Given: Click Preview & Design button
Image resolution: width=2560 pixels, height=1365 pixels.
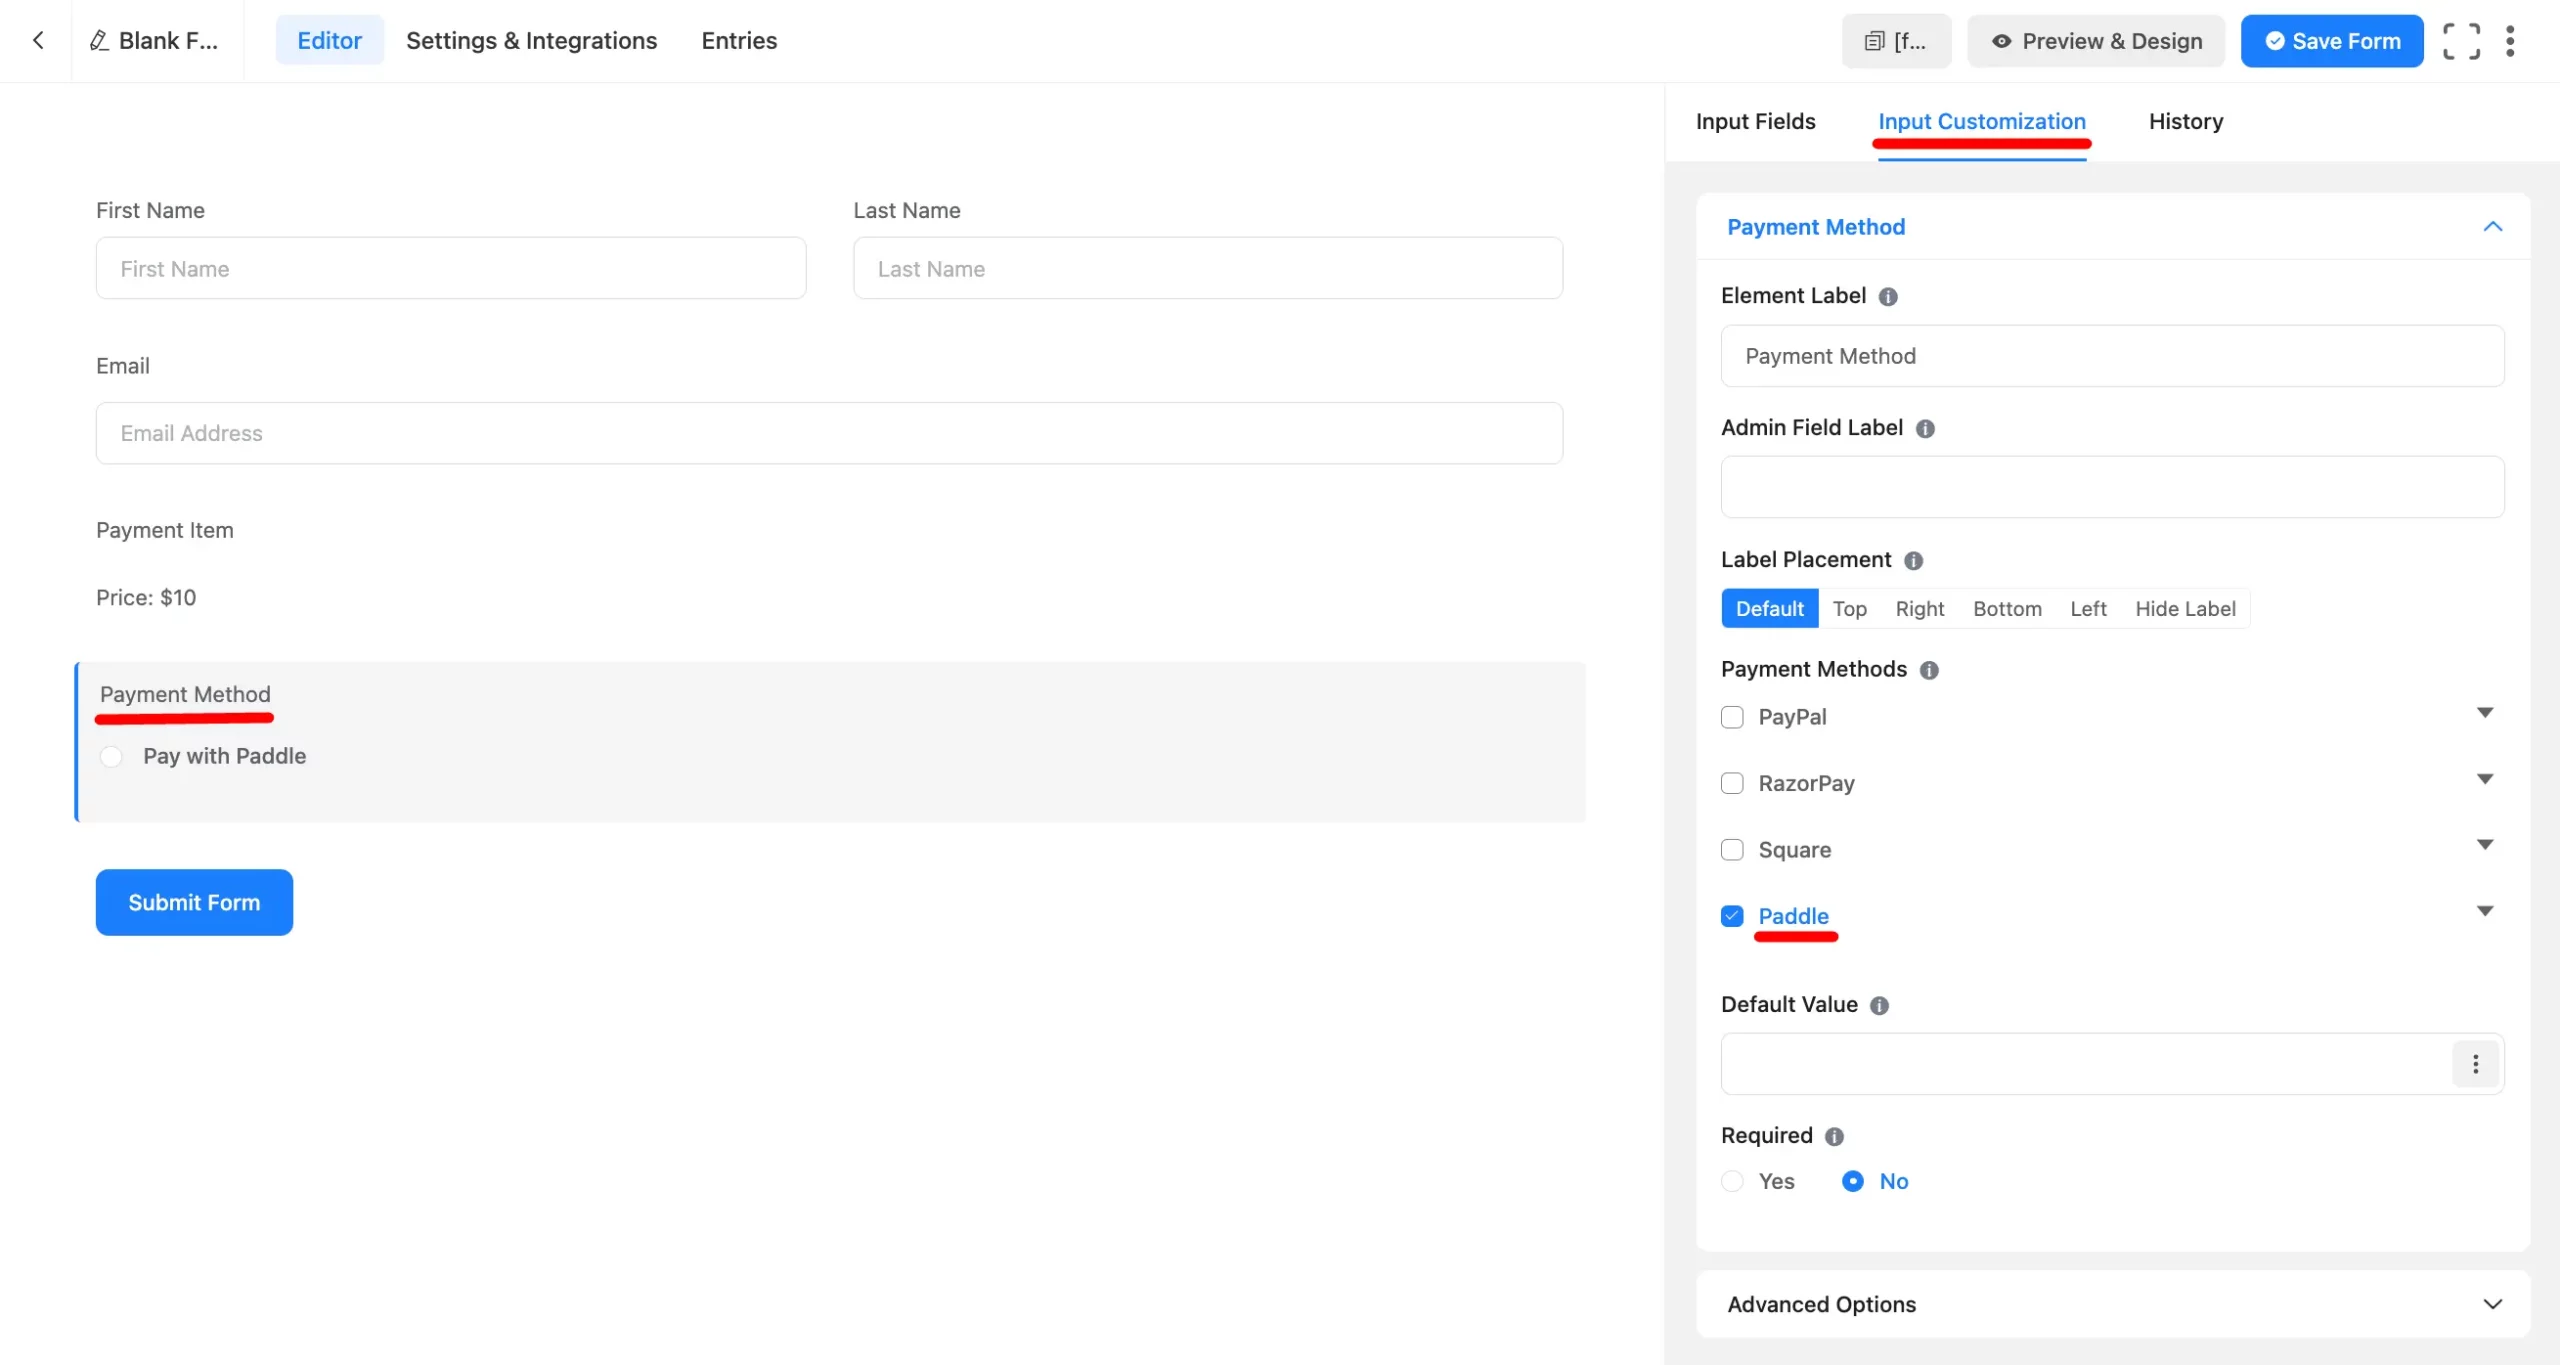Looking at the screenshot, I should tap(2096, 41).
